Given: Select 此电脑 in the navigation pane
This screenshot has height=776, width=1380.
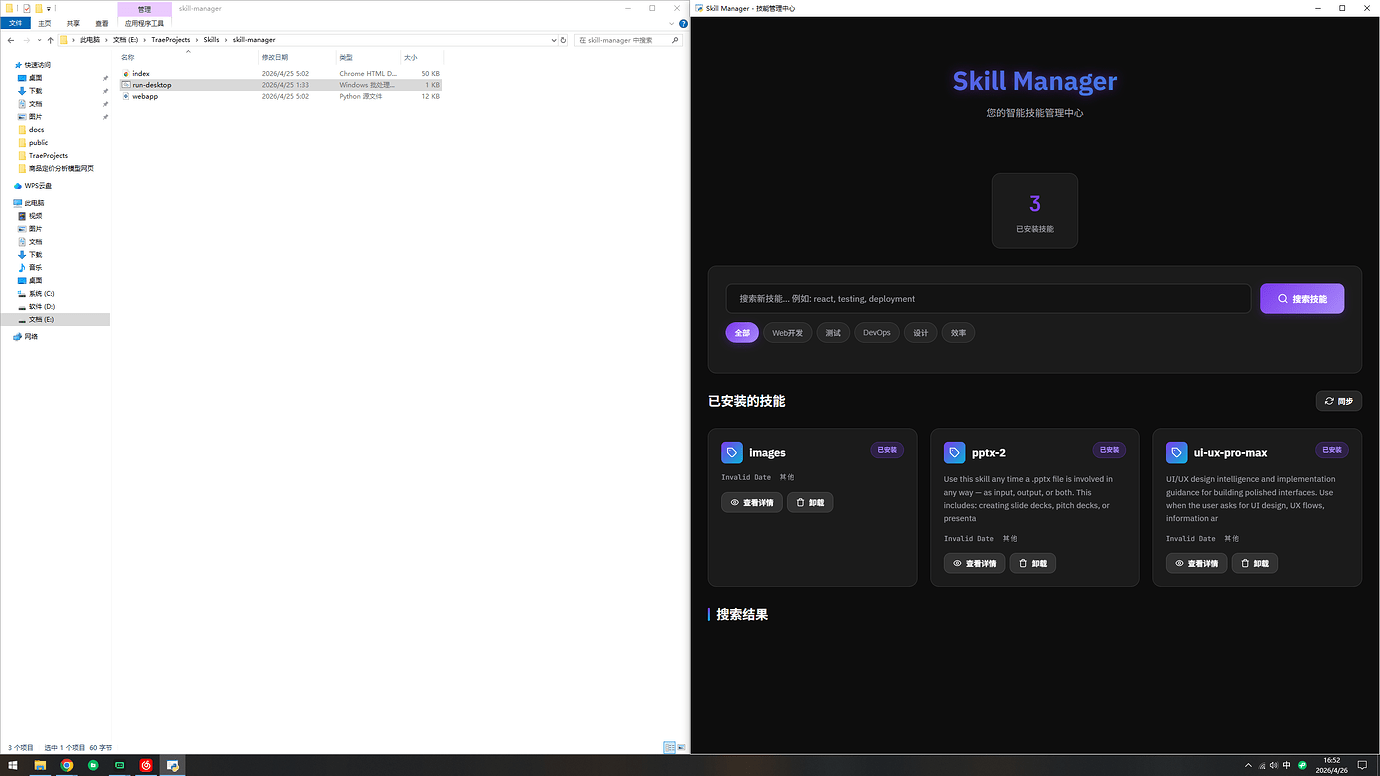Looking at the screenshot, I should click(34, 203).
